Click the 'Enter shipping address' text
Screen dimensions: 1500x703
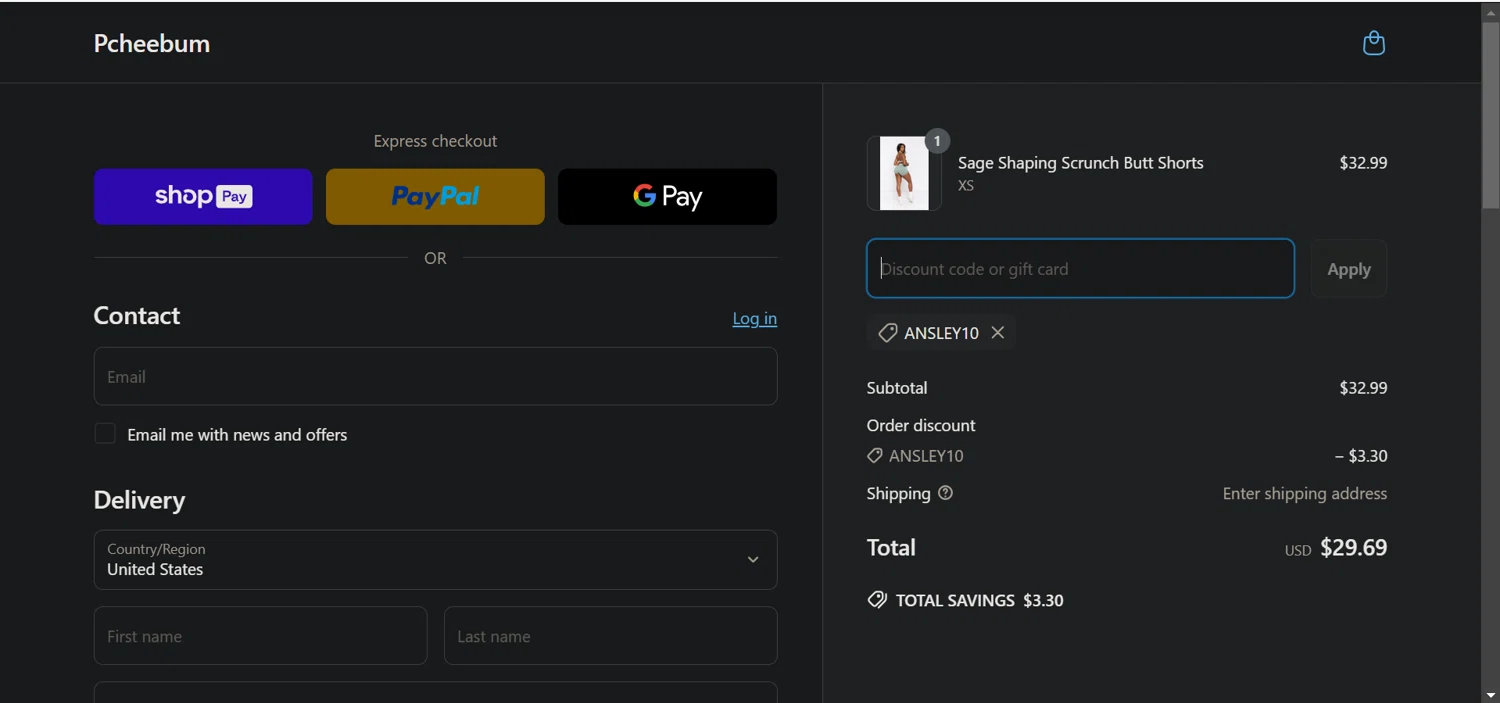click(1304, 494)
